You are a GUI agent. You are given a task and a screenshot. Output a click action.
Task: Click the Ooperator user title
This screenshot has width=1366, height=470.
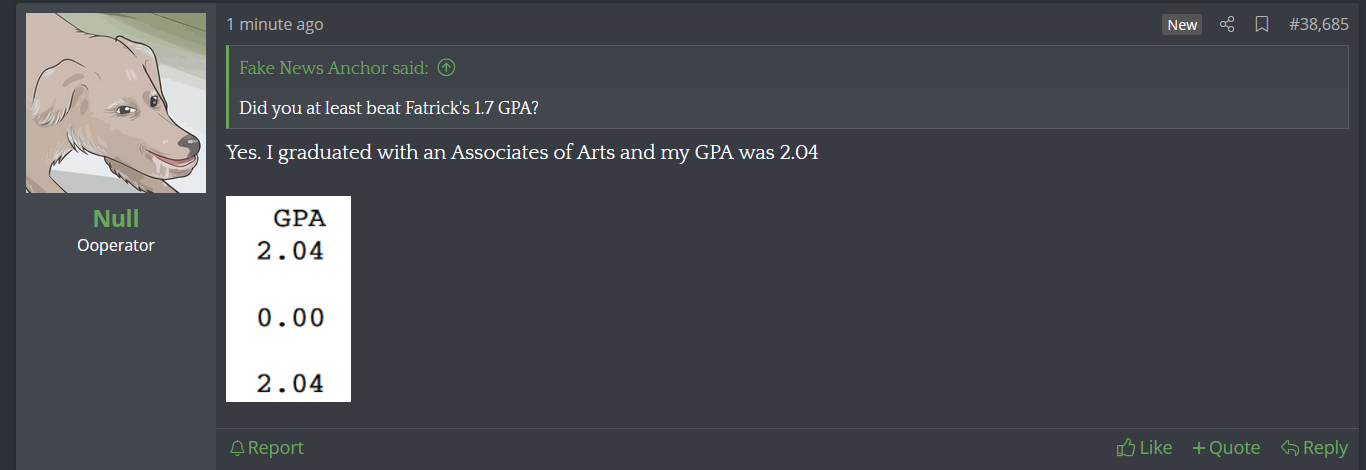[116, 245]
